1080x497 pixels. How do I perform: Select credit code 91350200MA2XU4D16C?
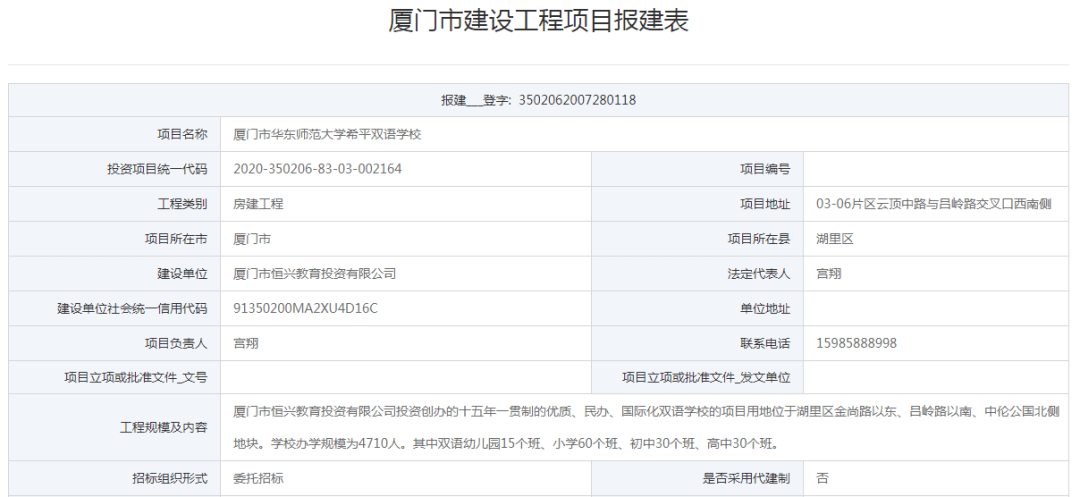point(305,308)
